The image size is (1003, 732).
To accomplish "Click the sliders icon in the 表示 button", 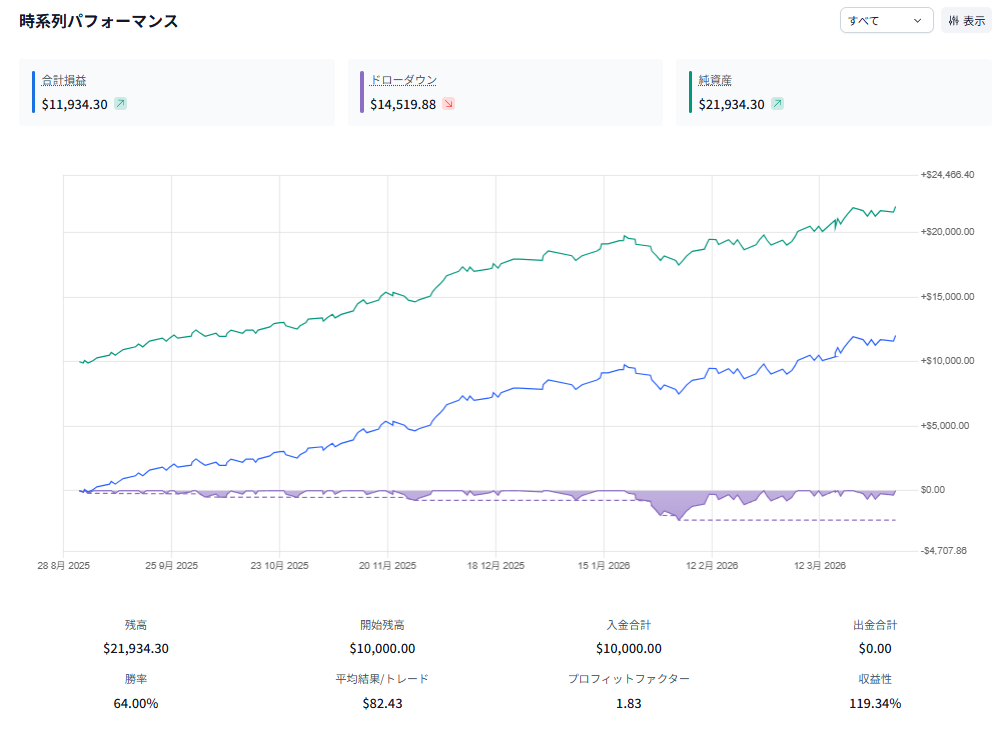I will point(953,21).
